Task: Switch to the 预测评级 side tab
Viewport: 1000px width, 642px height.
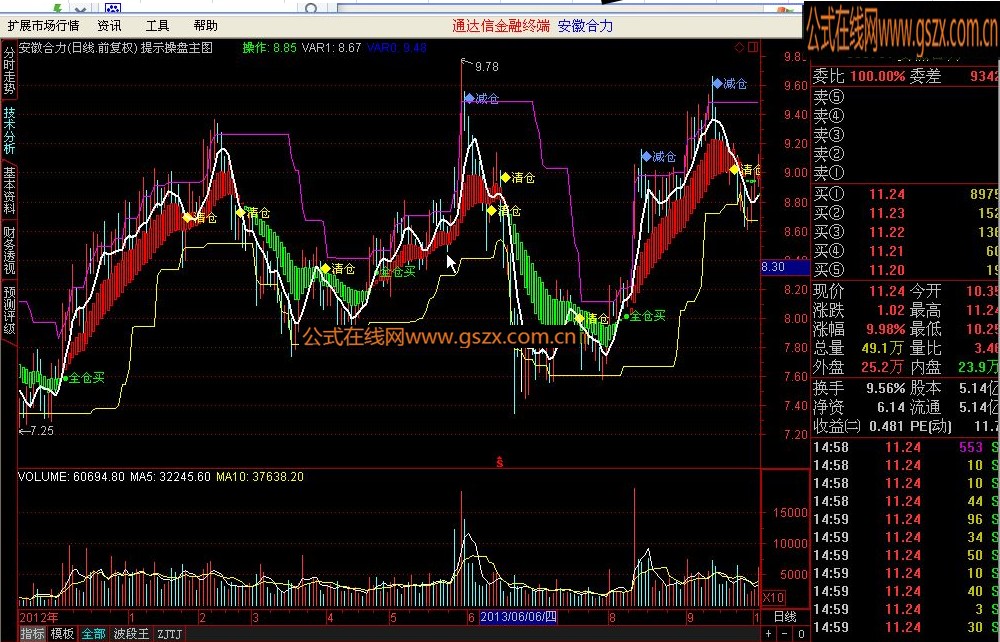Action: (9, 310)
